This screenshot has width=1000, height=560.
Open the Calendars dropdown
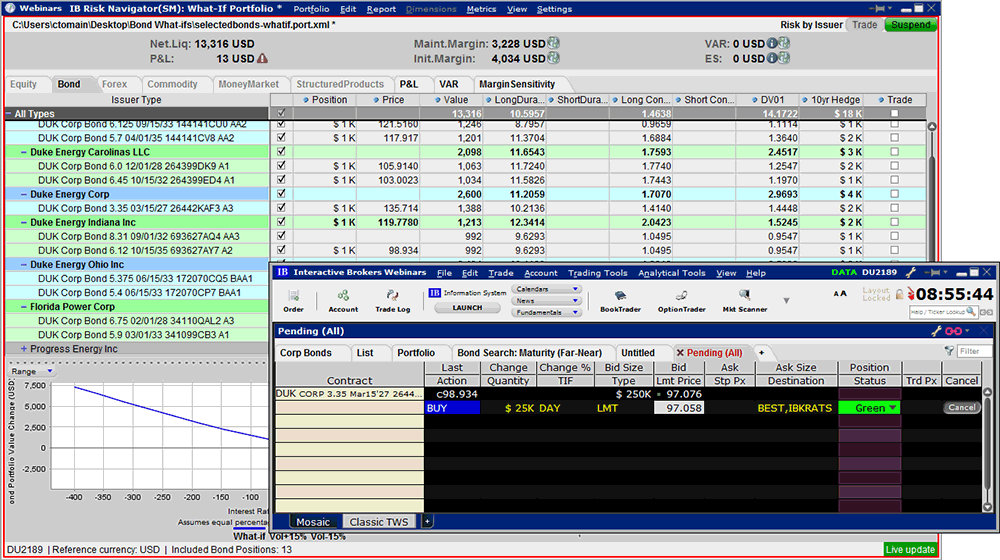pos(546,289)
